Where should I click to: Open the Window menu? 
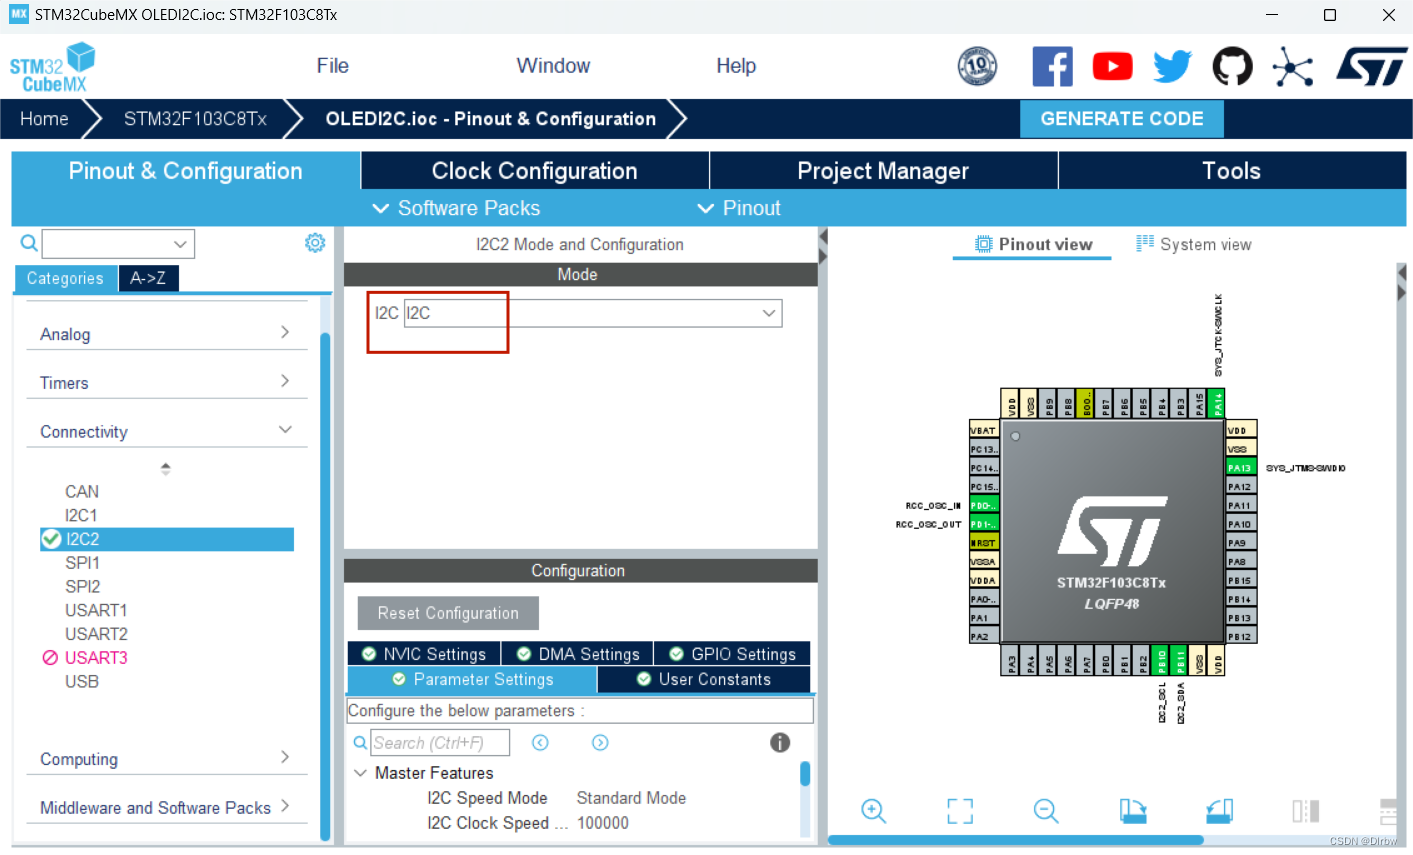pyautogui.click(x=553, y=66)
